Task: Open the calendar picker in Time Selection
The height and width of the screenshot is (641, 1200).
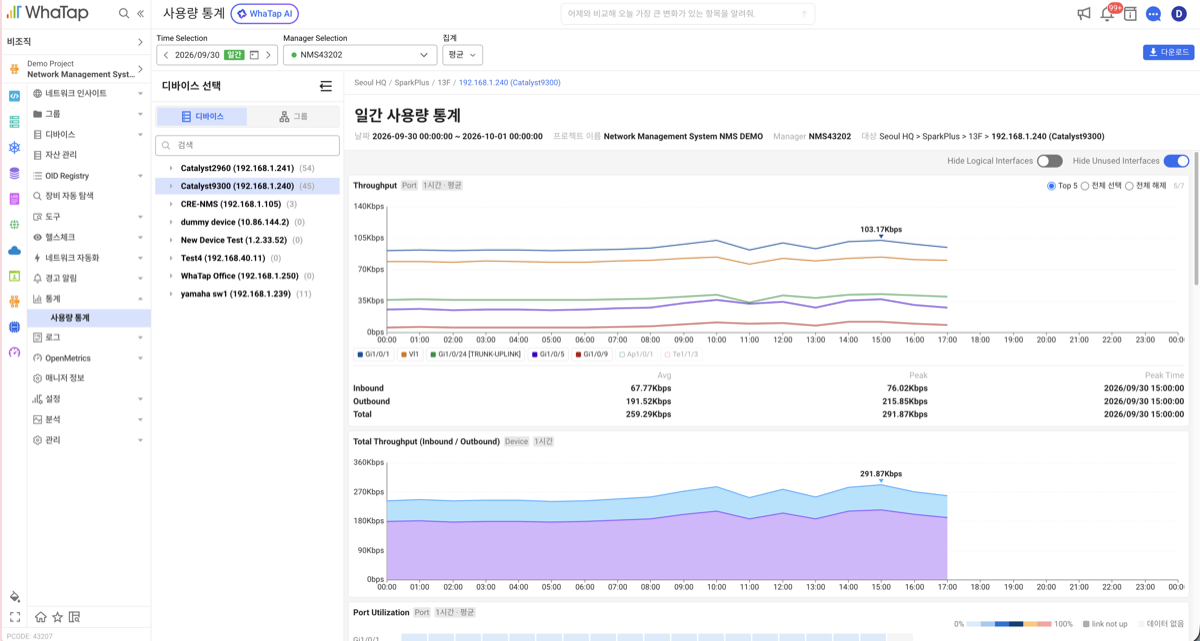Action: pyautogui.click(x=254, y=55)
